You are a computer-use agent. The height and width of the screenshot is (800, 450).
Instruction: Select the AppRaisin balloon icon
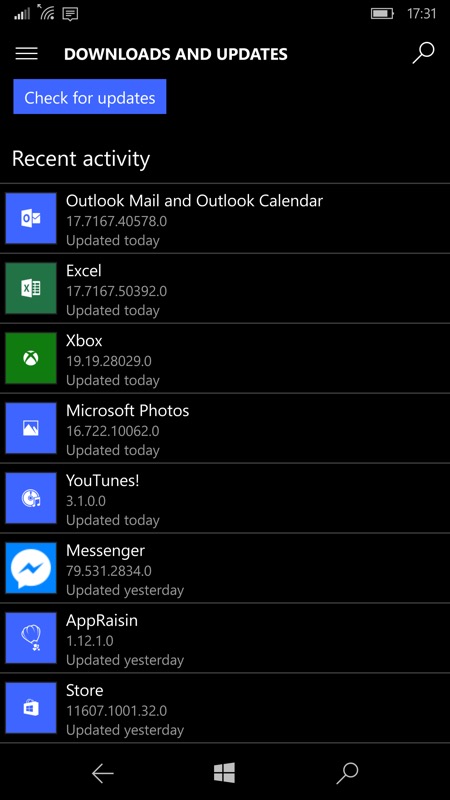[x=31, y=638]
